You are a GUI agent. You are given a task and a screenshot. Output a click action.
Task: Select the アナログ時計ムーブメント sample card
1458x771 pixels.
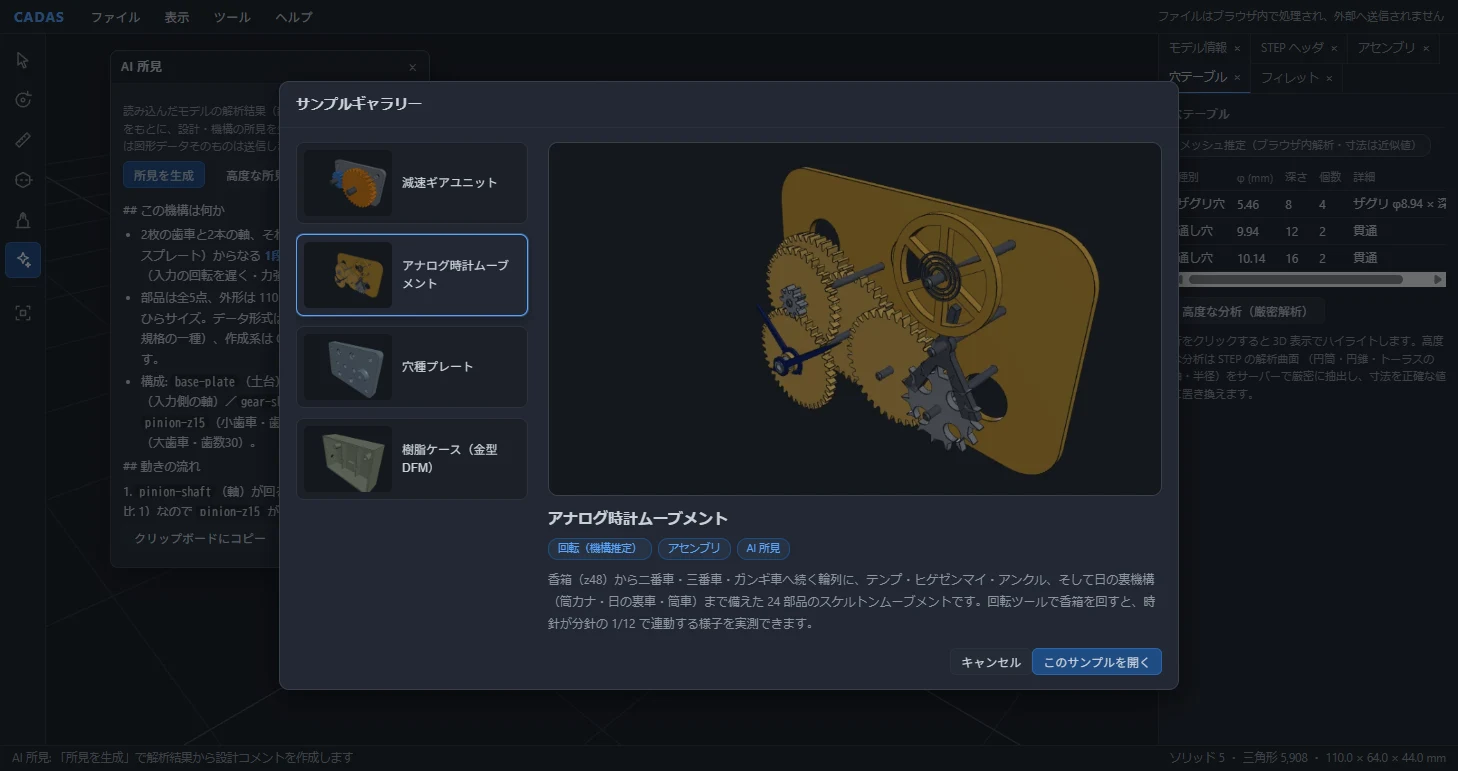pos(412,275)
